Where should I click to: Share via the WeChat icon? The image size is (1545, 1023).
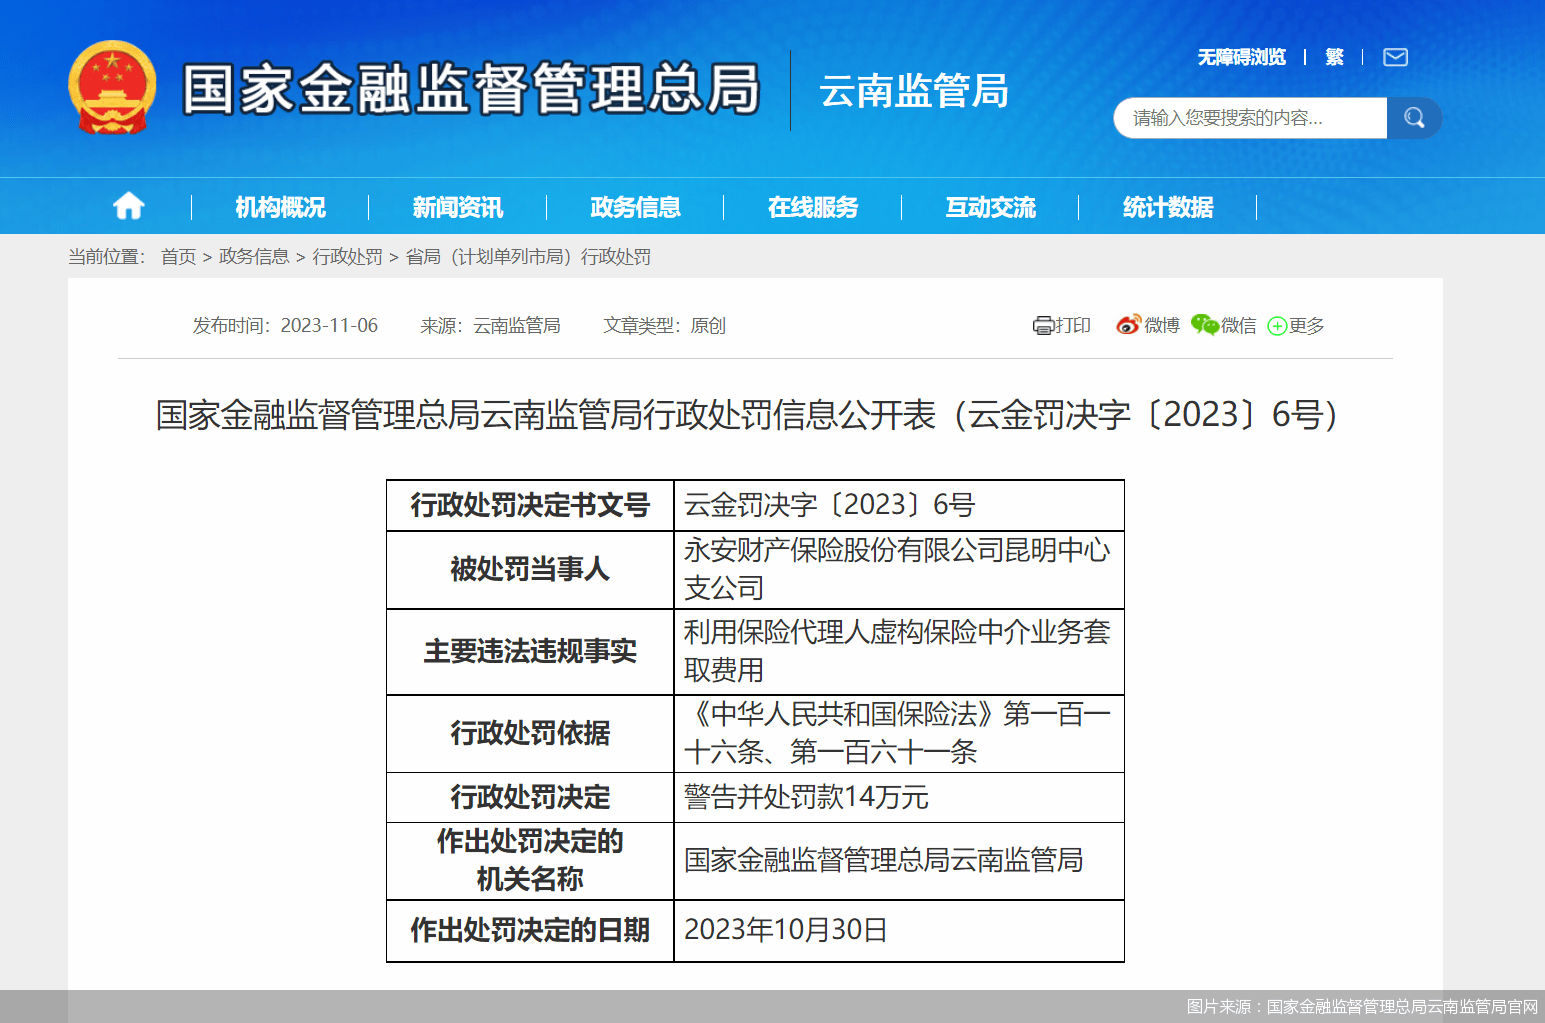pos(1204,325)
